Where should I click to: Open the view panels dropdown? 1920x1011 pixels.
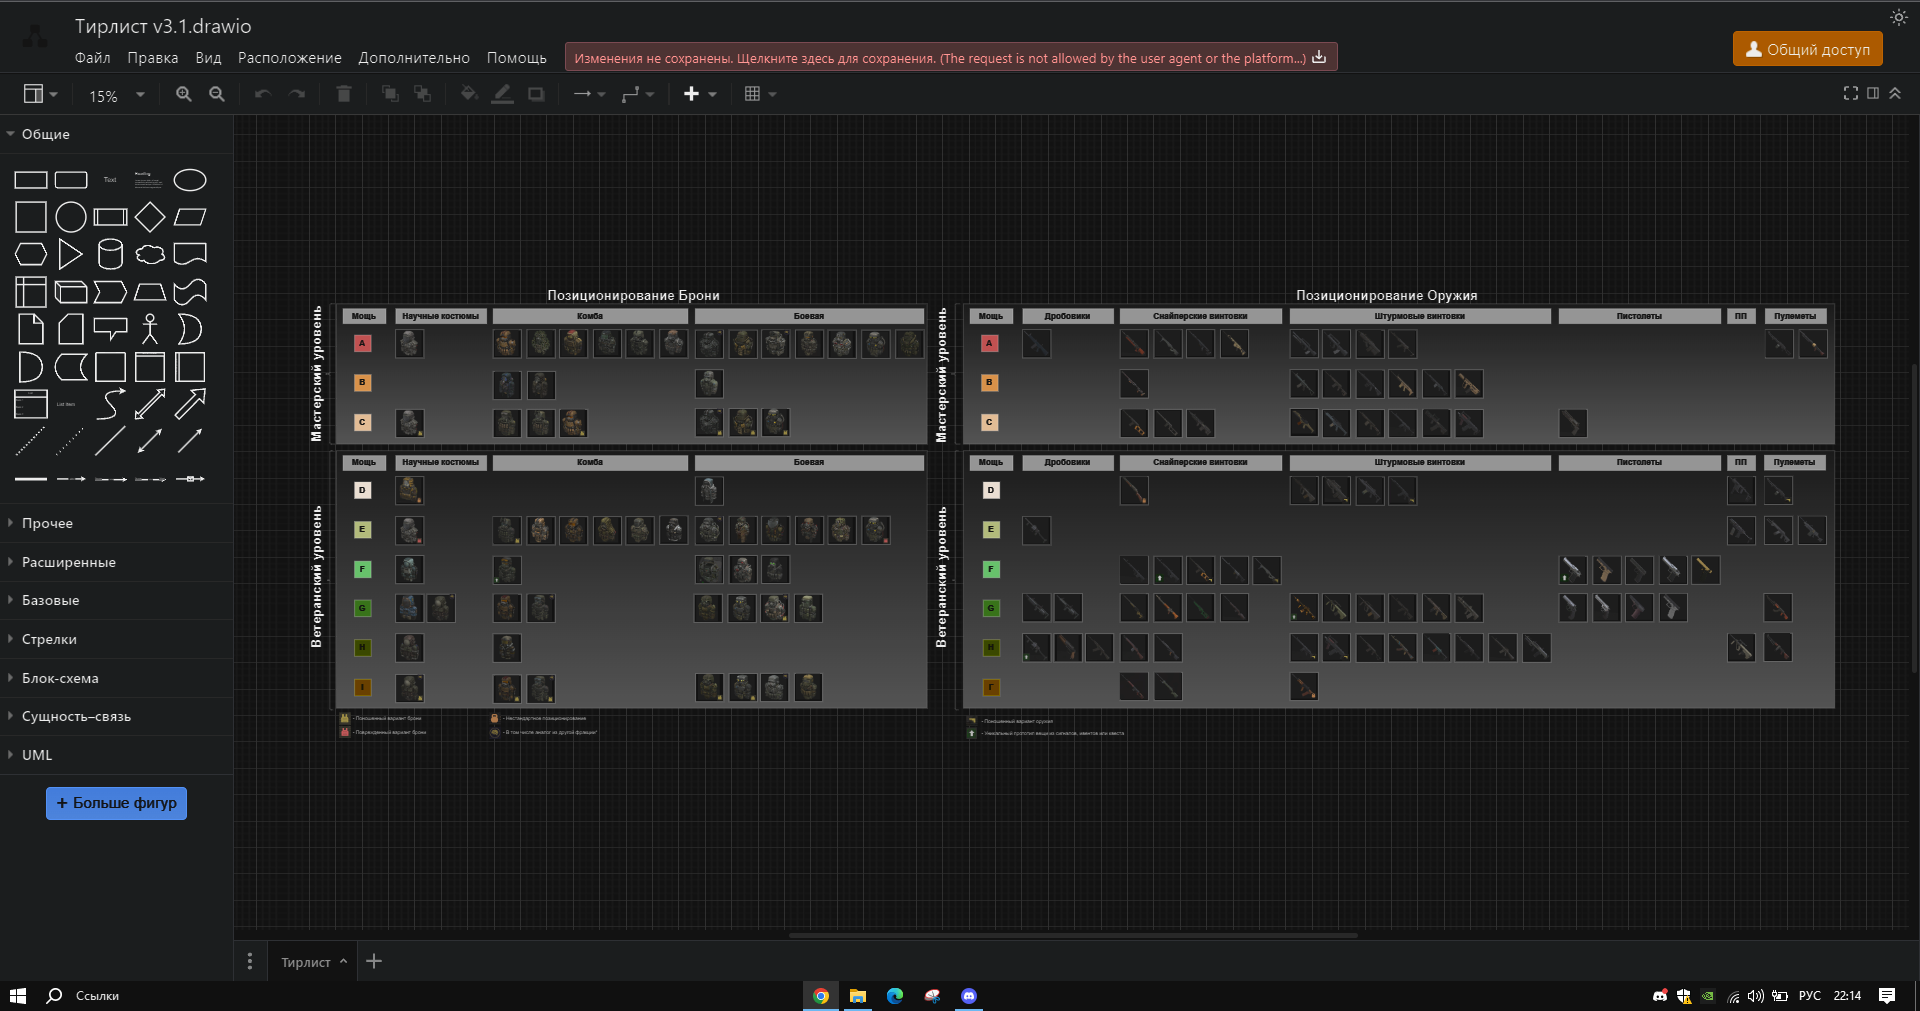click(41, 94)
